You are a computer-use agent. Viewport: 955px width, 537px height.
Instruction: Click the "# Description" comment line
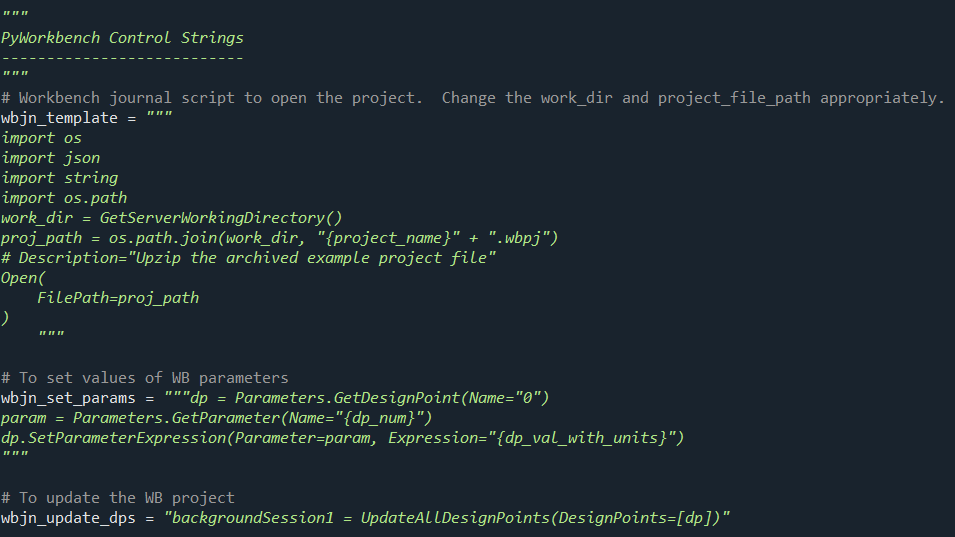point(249,258)
